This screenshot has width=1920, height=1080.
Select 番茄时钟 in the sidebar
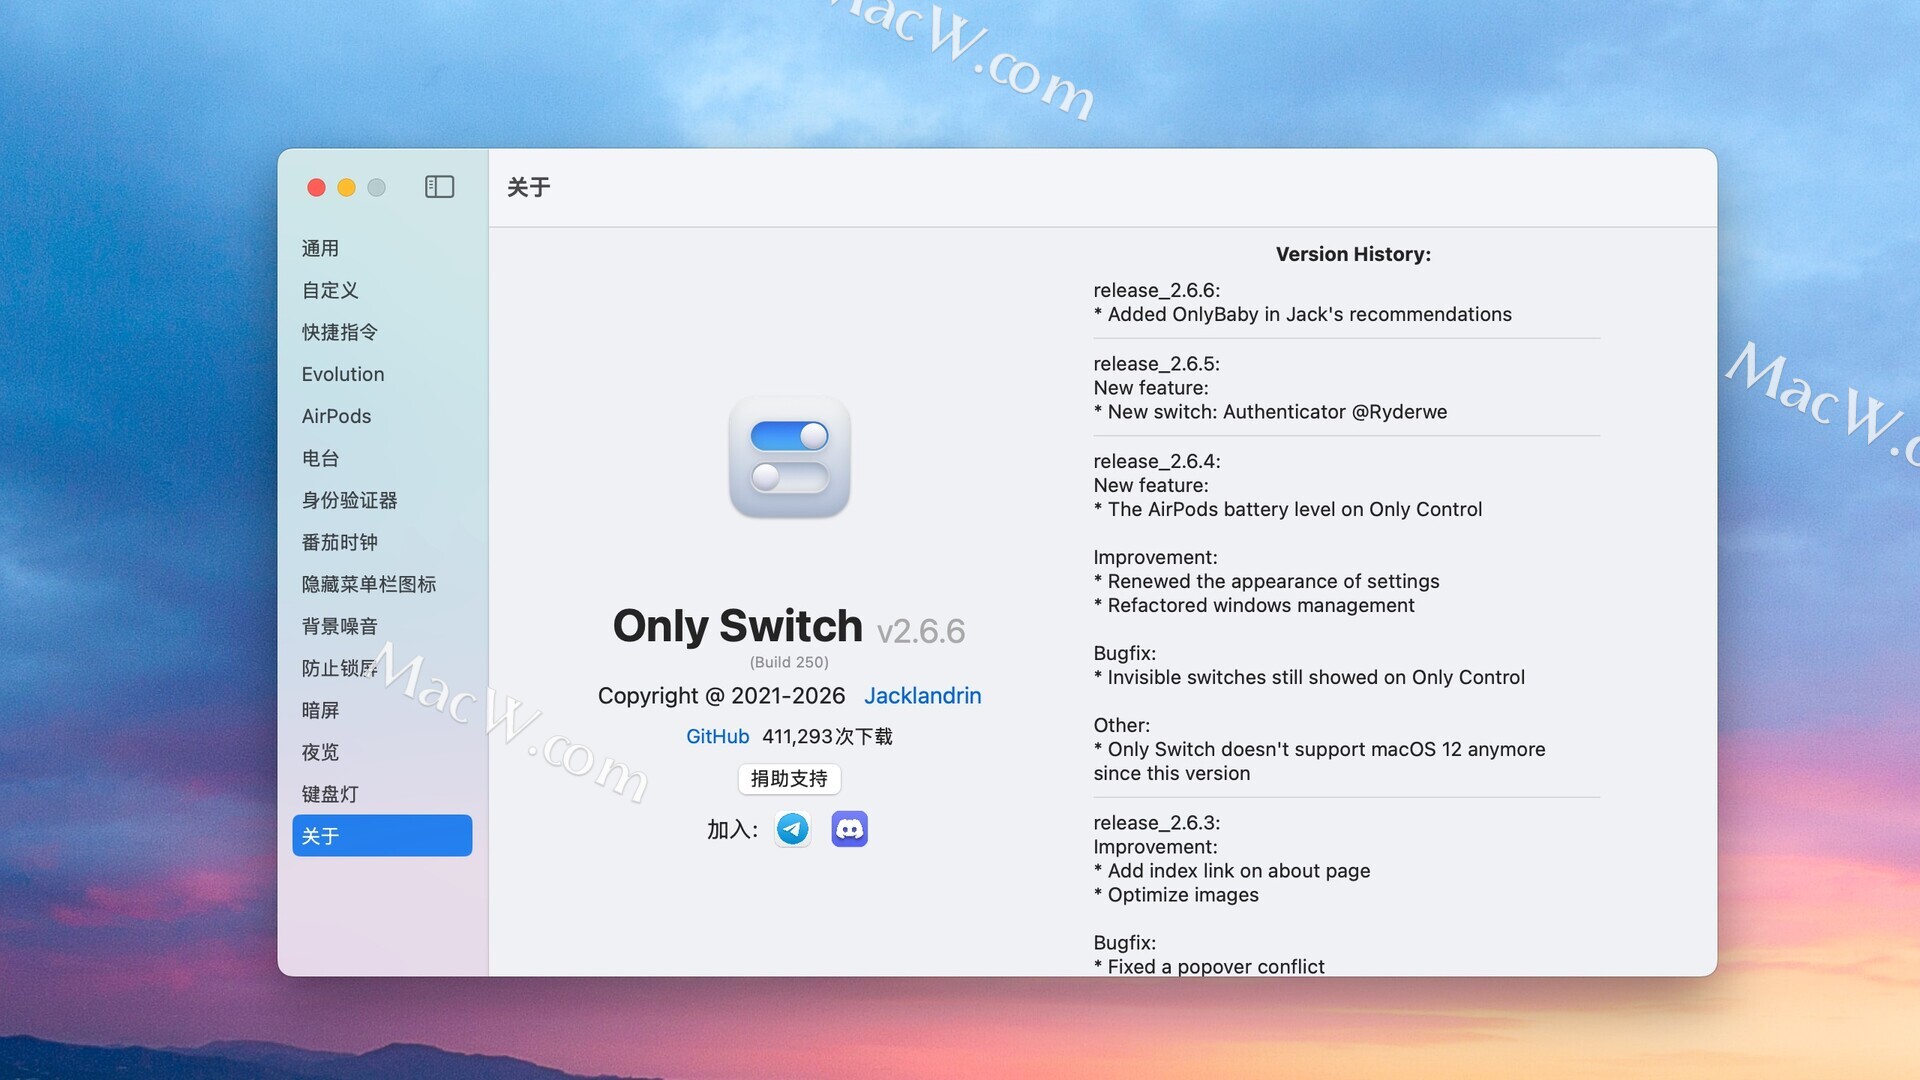tap(340, 542)
